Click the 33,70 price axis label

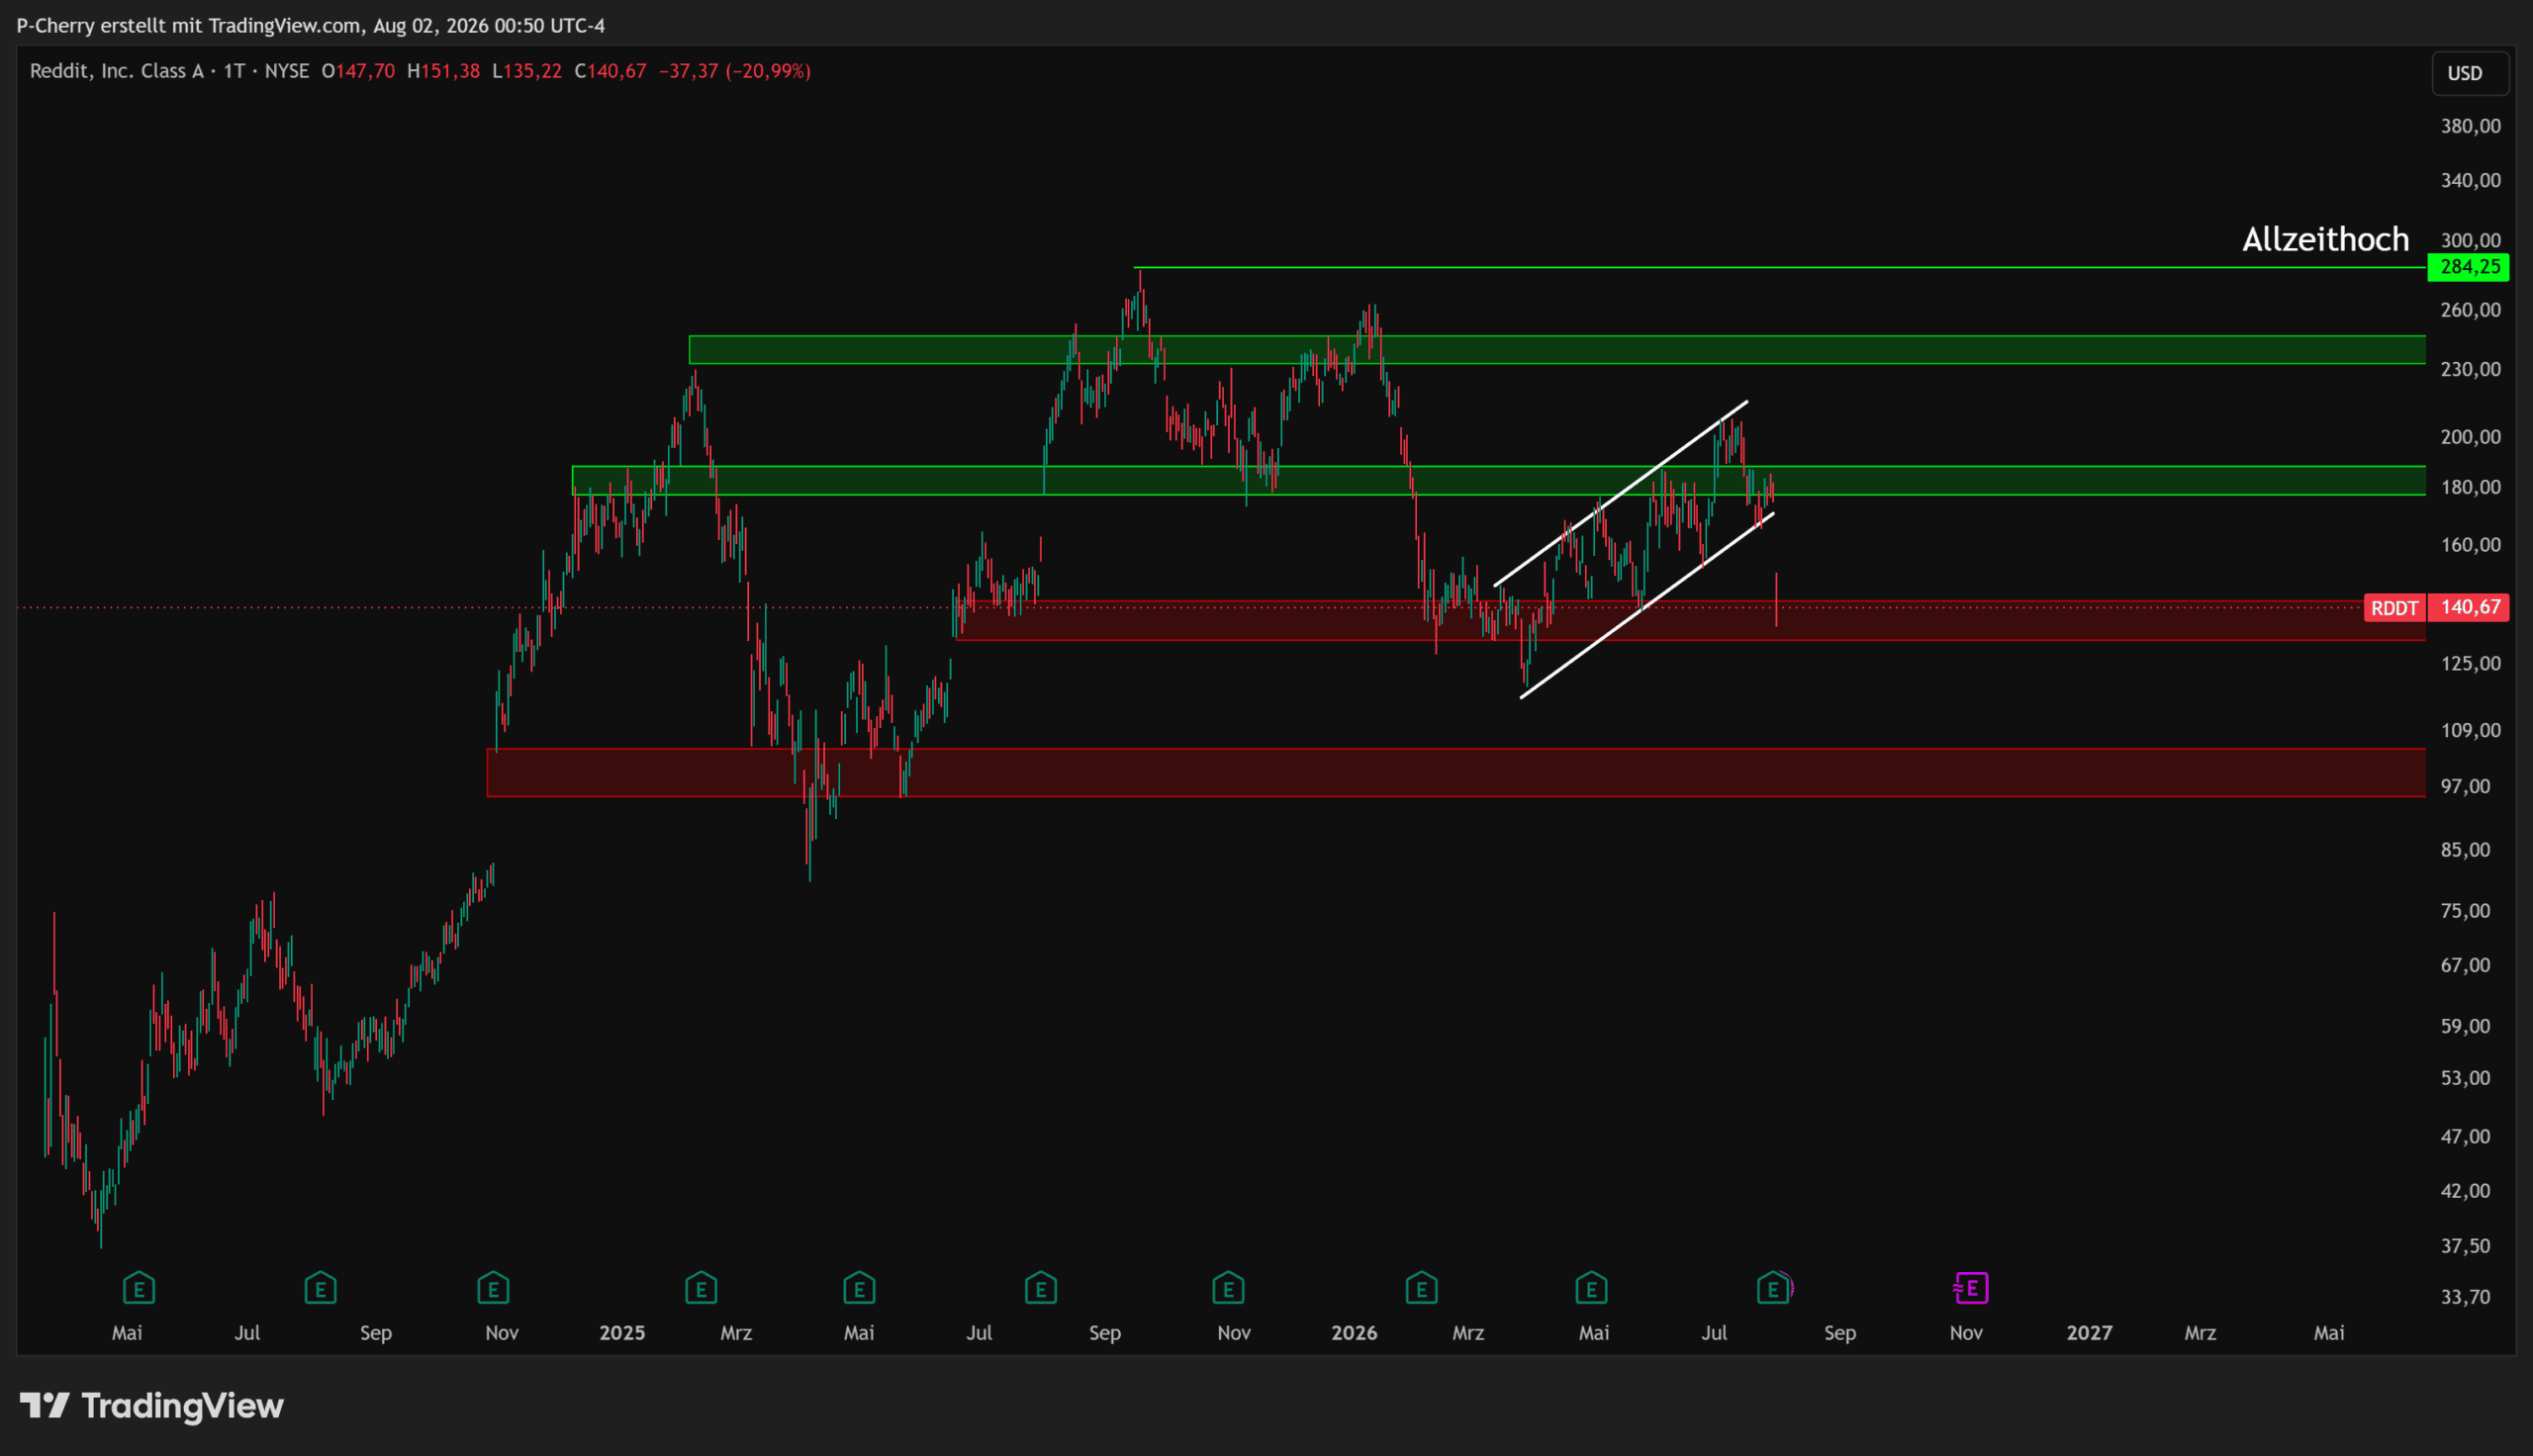click(2466, 1297)
